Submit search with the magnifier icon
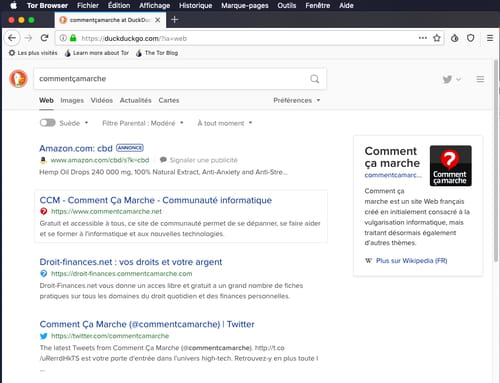The image size is (500, 383). 314,79
